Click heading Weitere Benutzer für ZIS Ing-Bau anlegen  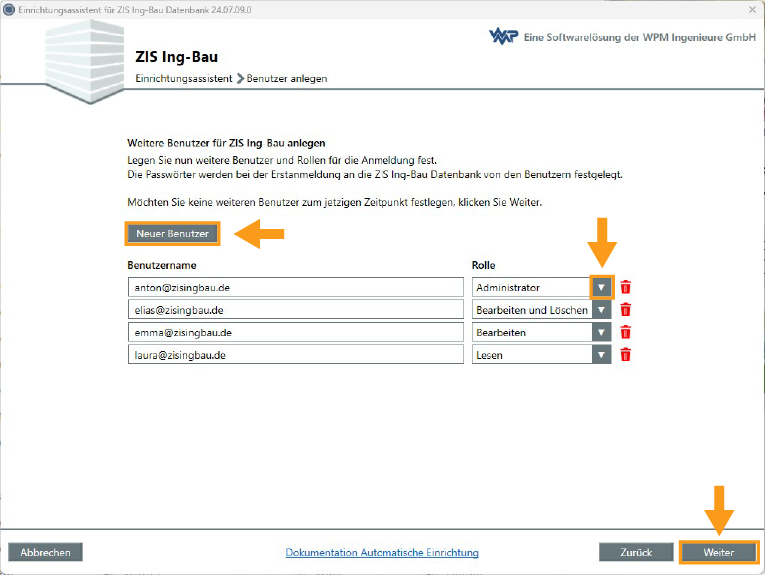coord(226,143)
